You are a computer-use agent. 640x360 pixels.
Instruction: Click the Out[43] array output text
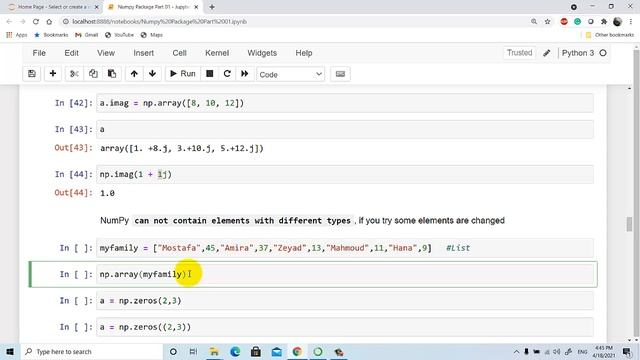(x=182, y=149)
